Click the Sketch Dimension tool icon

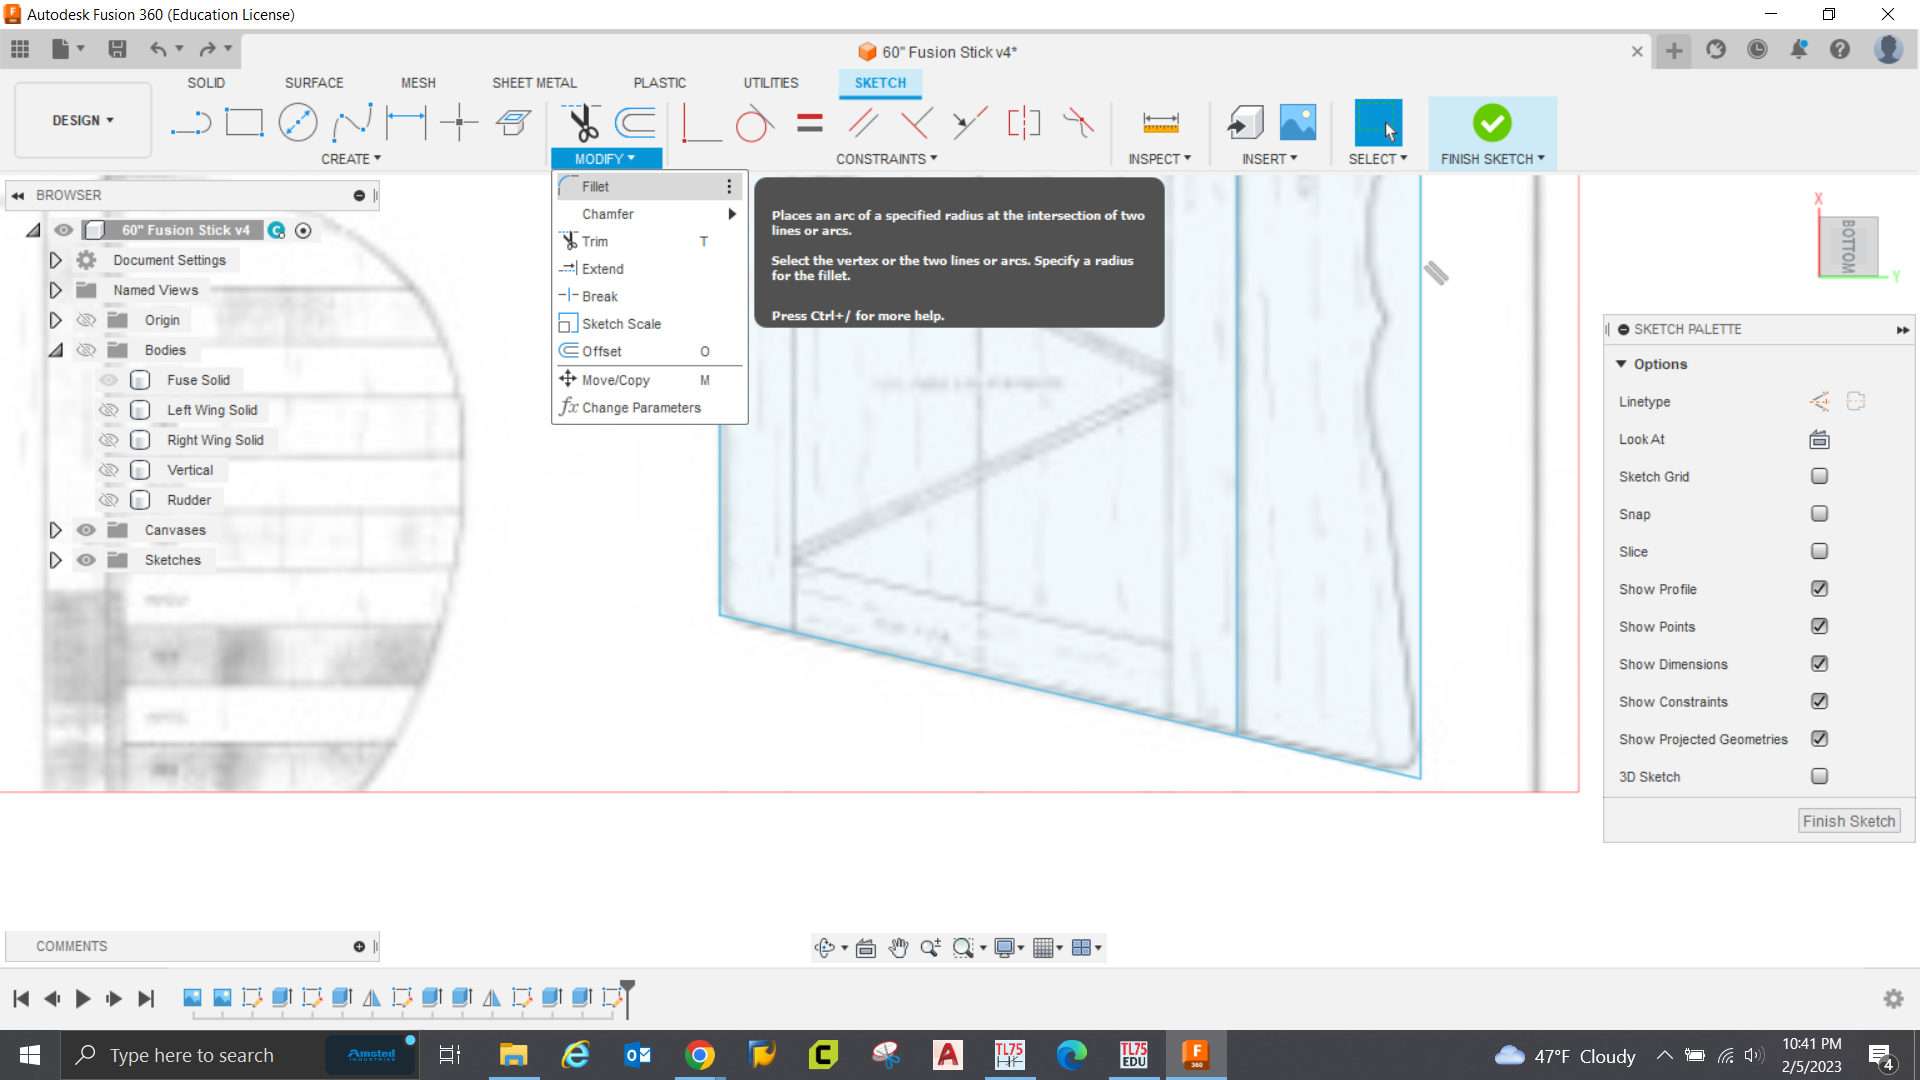[x=406, y=123]
